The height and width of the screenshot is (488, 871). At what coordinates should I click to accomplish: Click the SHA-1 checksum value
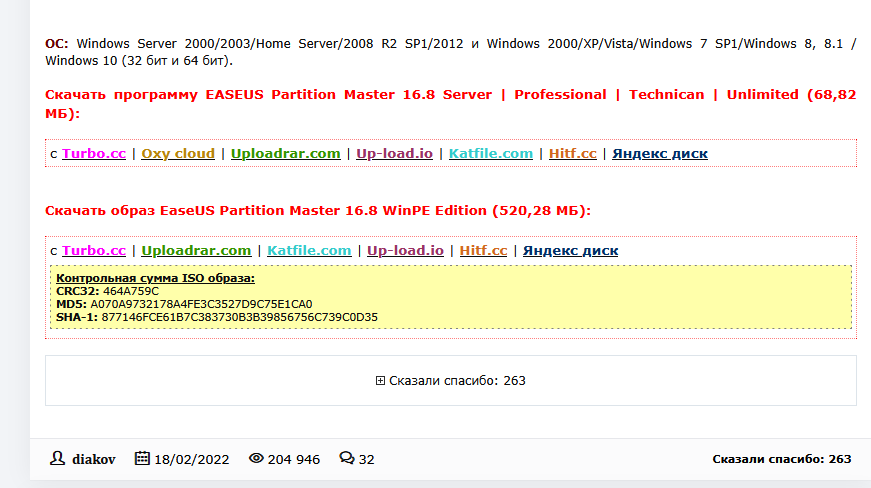tap(239, 317)
